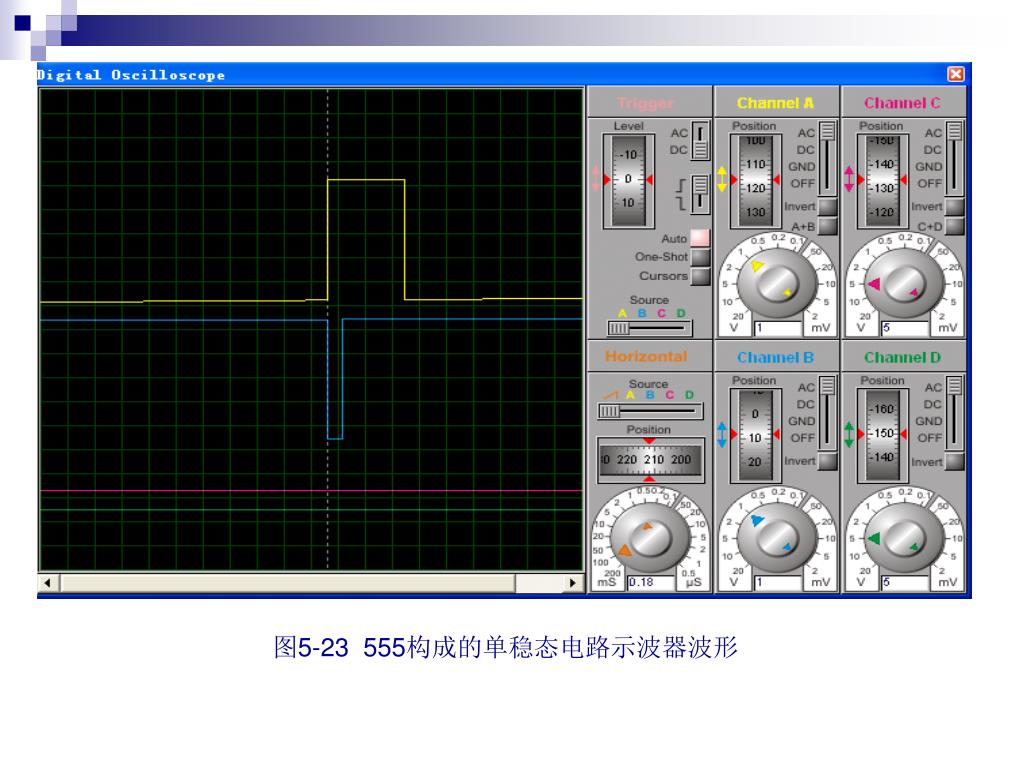The image size is (1024, 768).
Task: Click Channel B coupling mode slider
Action: pyautogui.click(x=827, y=413)
